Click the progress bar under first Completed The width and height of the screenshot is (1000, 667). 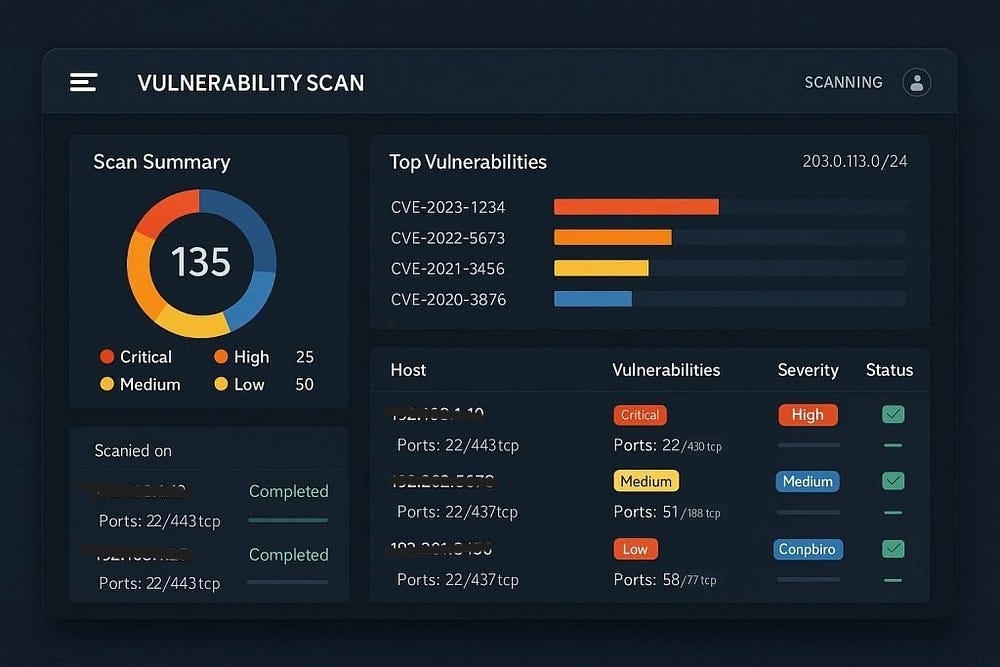pos(288,520)
